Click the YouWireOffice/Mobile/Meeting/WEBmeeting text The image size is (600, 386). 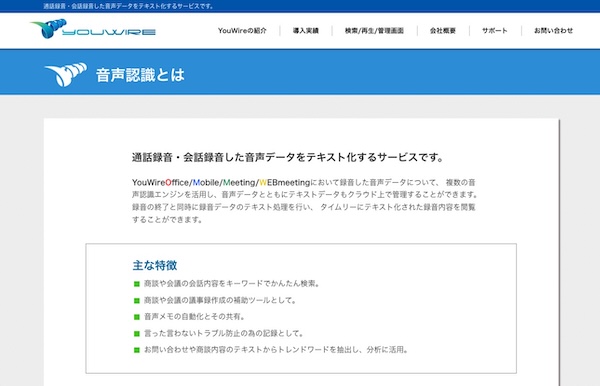pyautogui.click(x=221, y=182)
